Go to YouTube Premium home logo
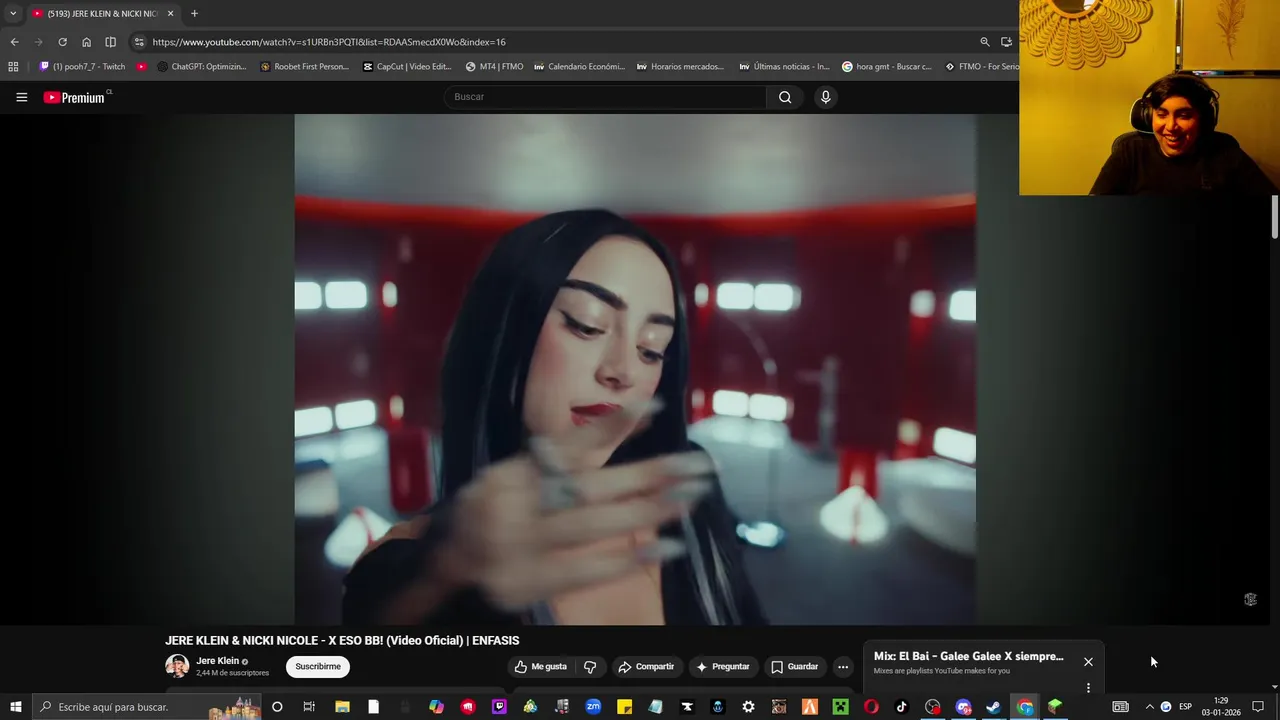The width and height of the screenshot is (1280, 720). coord(76,97)
